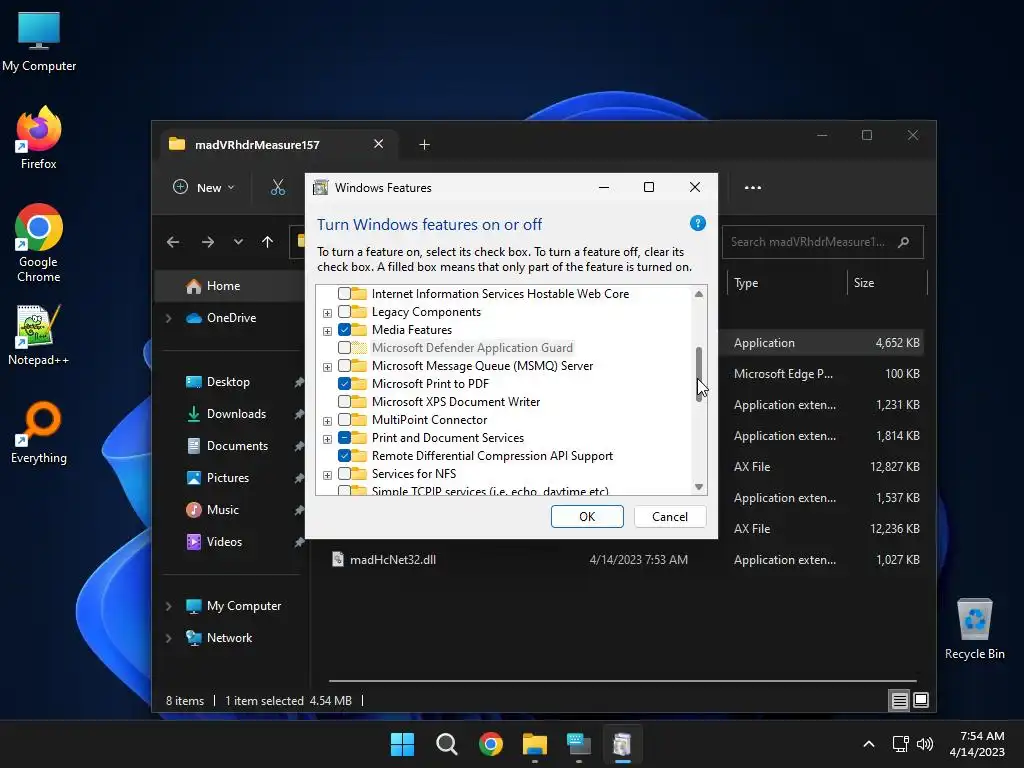Viewport: 1024px width, 768px height.
Task: Launch Chrome from the taskbar
Action: pos(490,744)
